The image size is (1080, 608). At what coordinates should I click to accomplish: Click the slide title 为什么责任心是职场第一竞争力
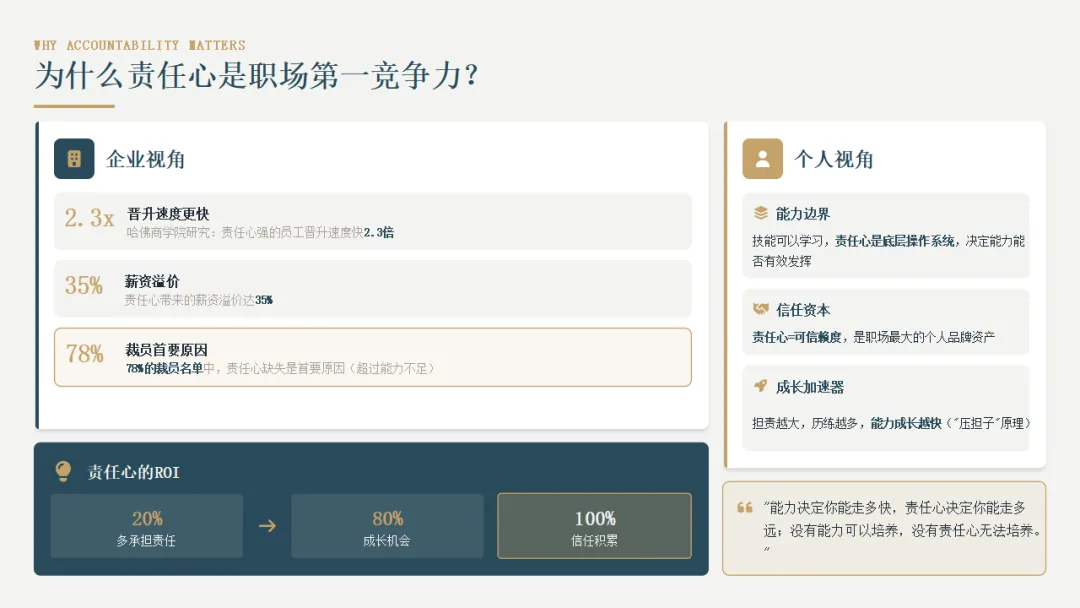click(x=256, y=75)
